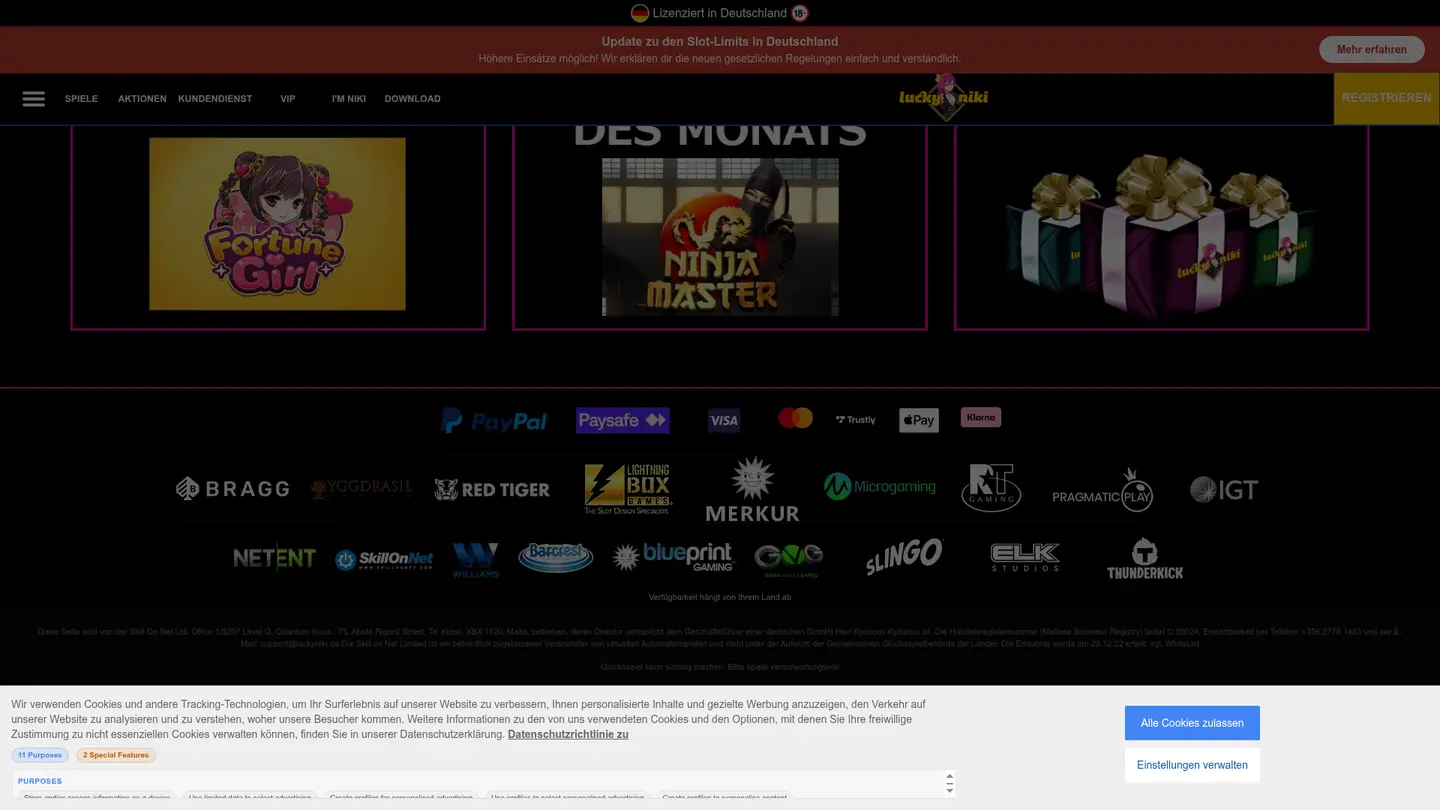Select the 11 Purposes tag
Image resolution: width=1440 pixels, height=810 pixels.
coord(40,755)
